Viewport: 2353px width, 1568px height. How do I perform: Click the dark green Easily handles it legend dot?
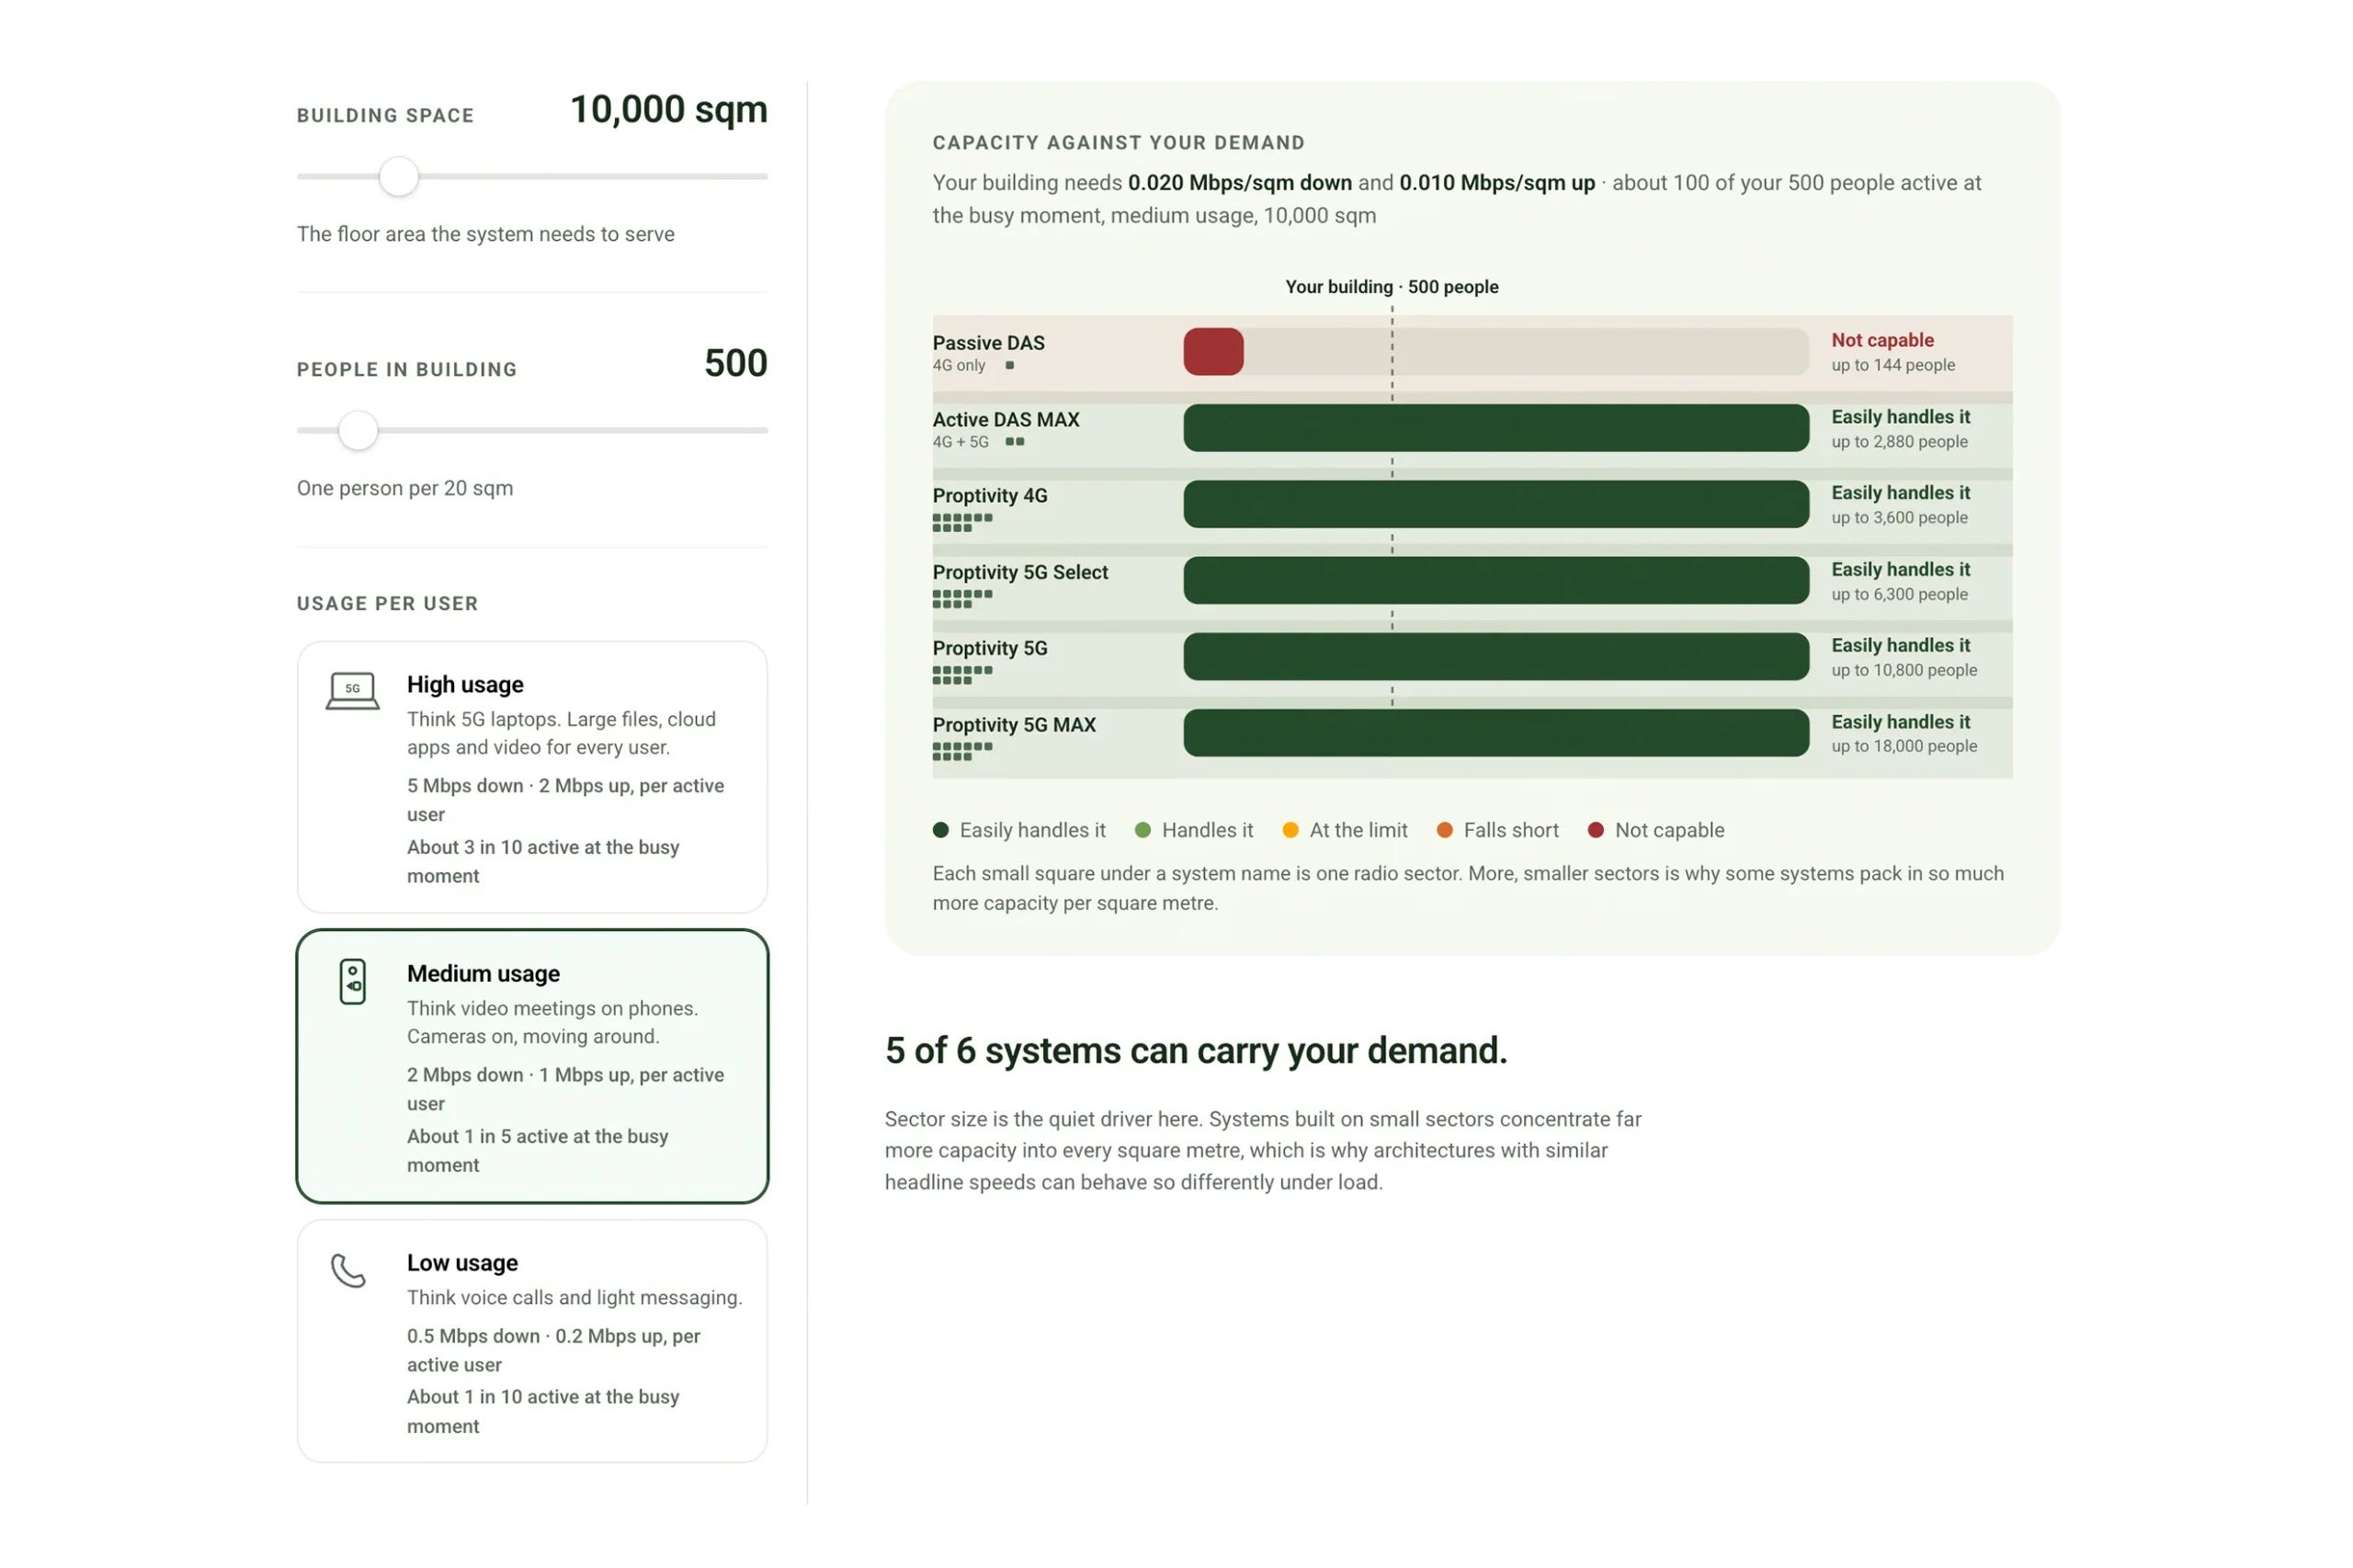940,830
